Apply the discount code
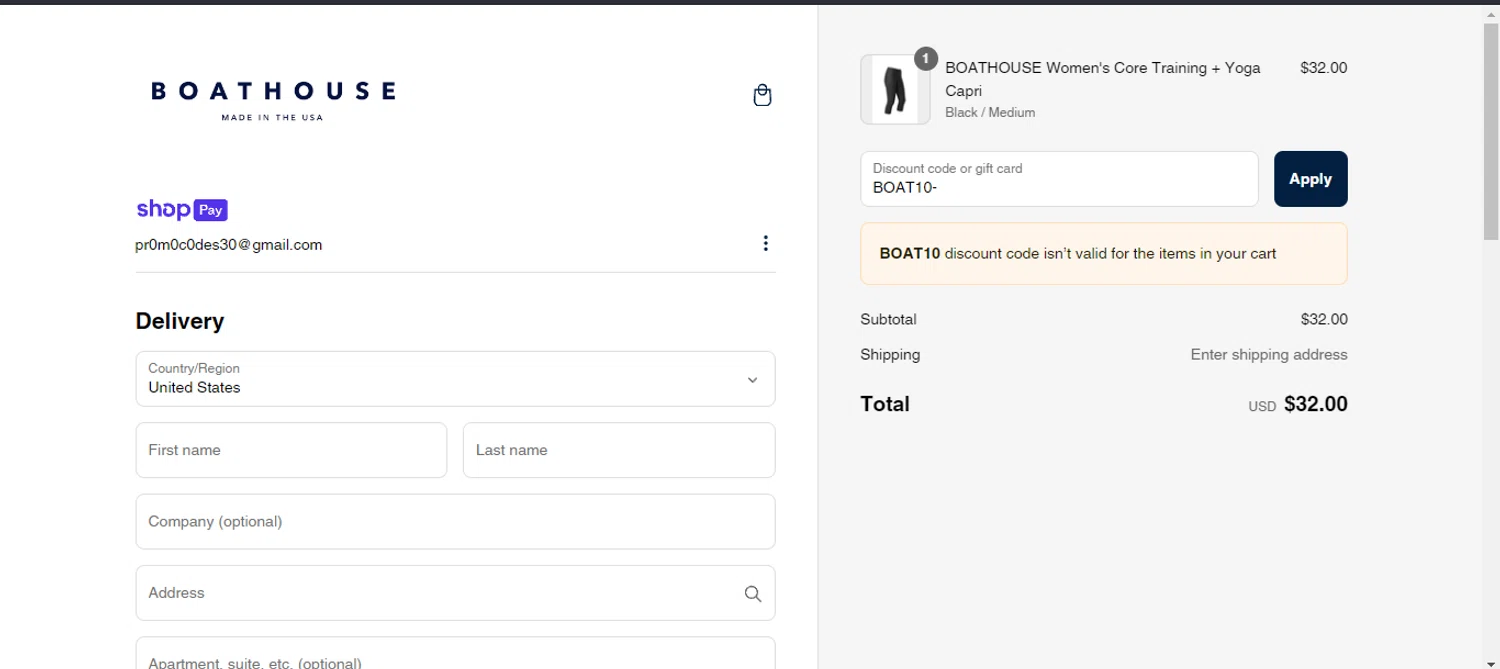Screen dimensions: 1500x669 (1310, 179)
